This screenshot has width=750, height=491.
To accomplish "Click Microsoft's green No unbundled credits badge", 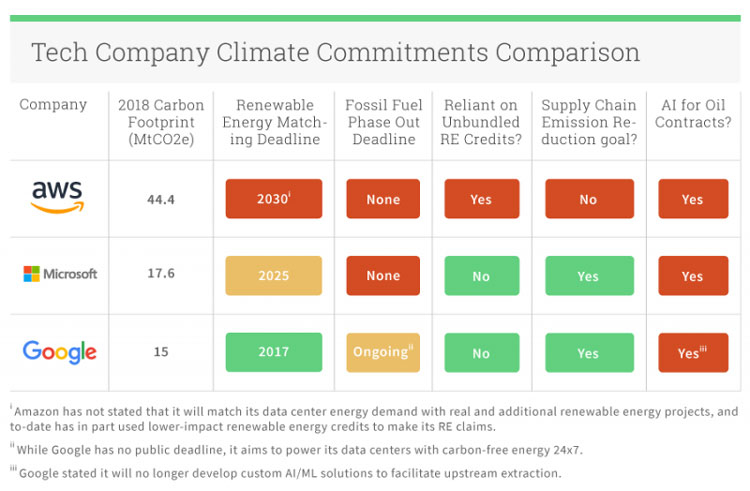I will [x=482, y=276].
